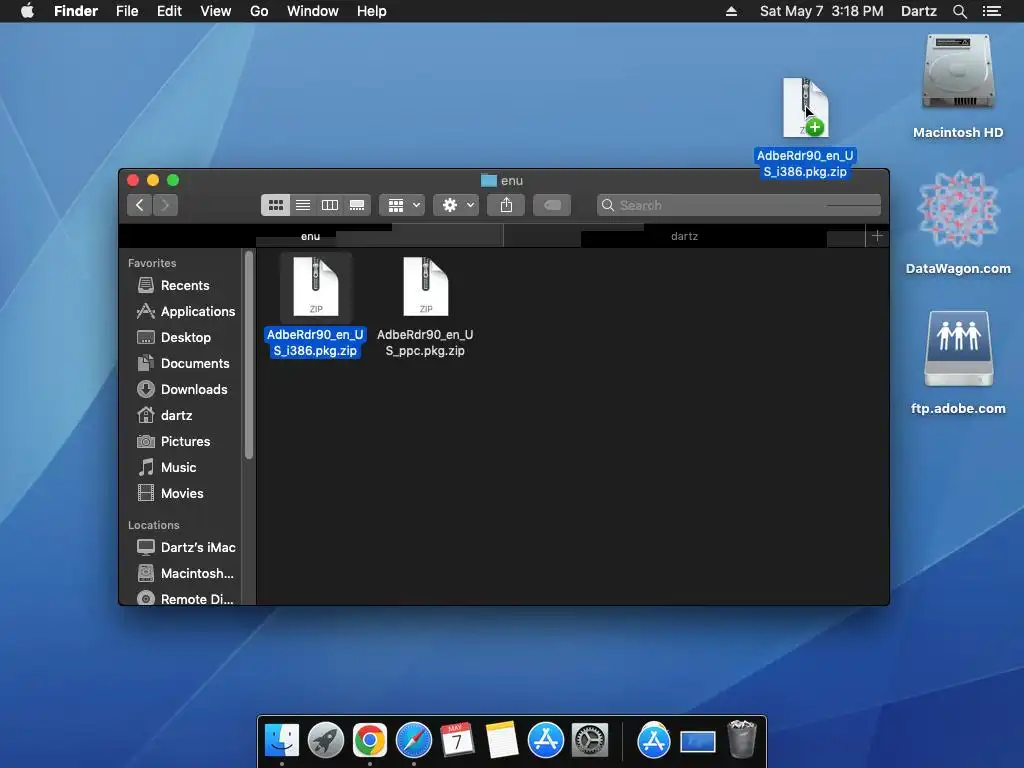Open Applications in the sidebar
This screenshot has height=768, width=1024.
pyautogui.click(x=185, y=312)
